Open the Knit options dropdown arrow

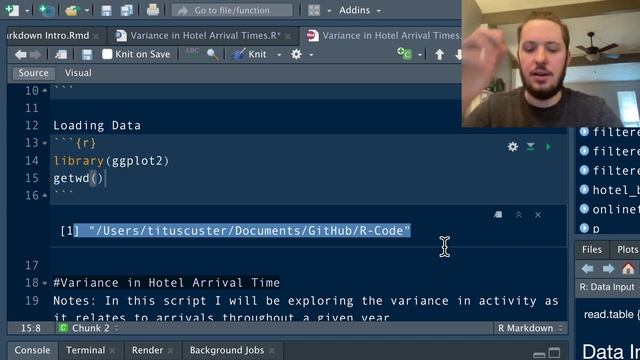tap(279, 54)
